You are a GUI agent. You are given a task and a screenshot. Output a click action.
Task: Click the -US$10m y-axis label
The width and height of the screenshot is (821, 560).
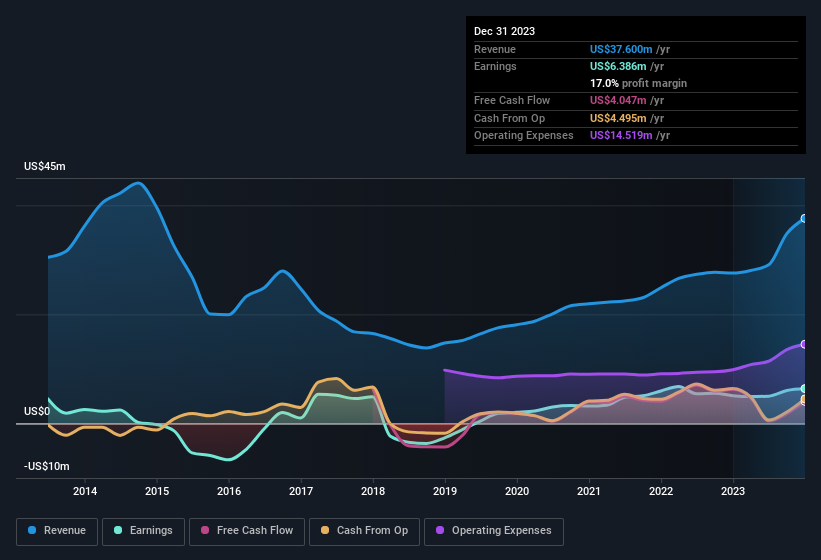click(47, 467)
